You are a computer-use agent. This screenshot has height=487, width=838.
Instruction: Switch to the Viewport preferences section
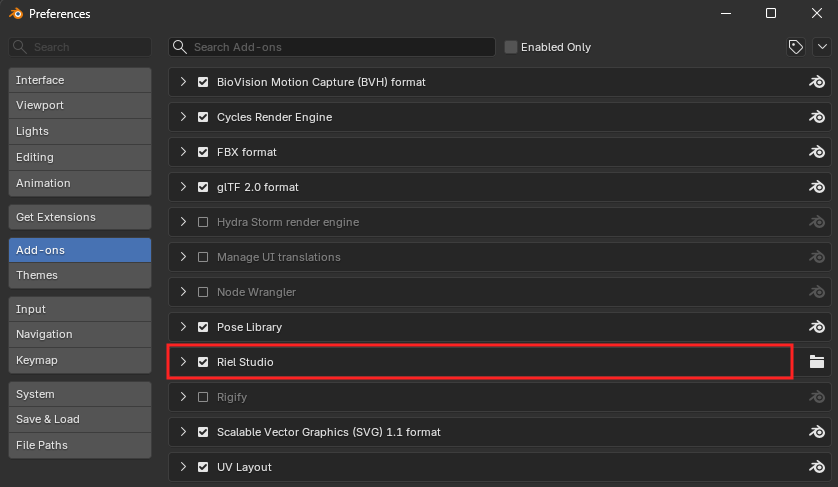80,105
